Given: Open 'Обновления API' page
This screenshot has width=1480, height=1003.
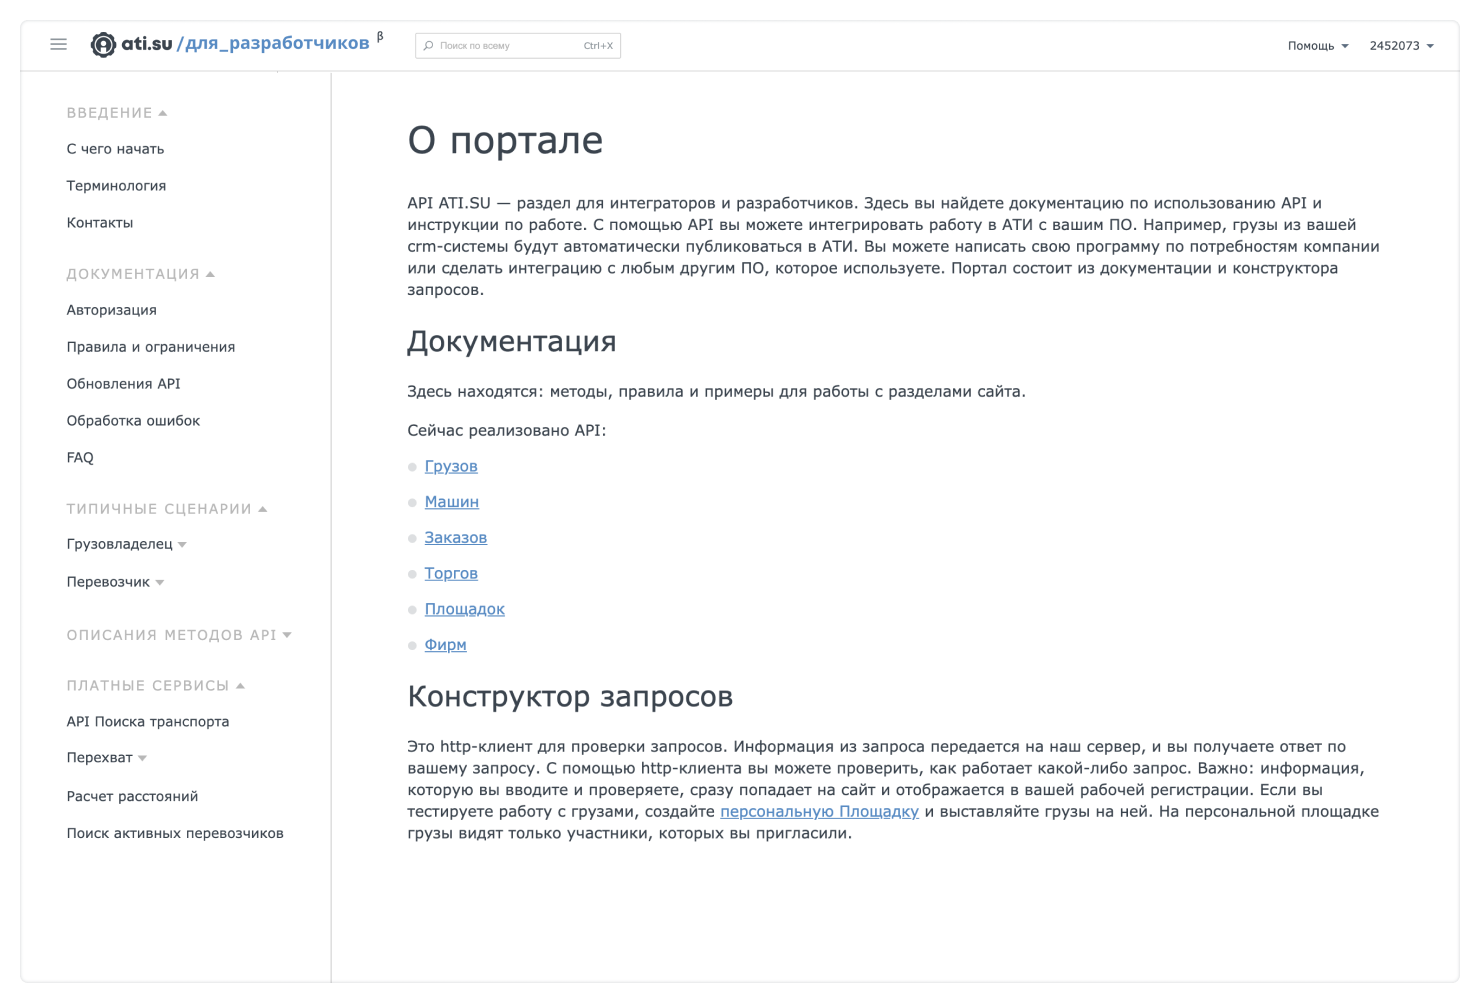Looking at the screenshot, I should pyautogui.click(x=124, y=384).
